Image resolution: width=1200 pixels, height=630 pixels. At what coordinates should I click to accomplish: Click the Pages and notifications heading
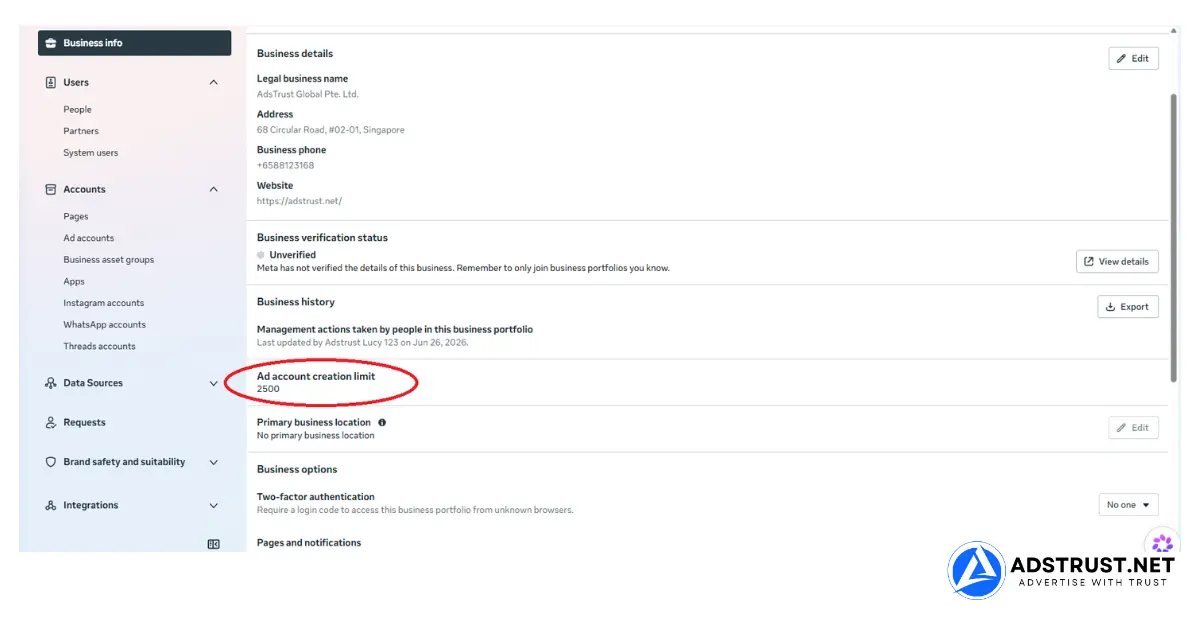309,543
